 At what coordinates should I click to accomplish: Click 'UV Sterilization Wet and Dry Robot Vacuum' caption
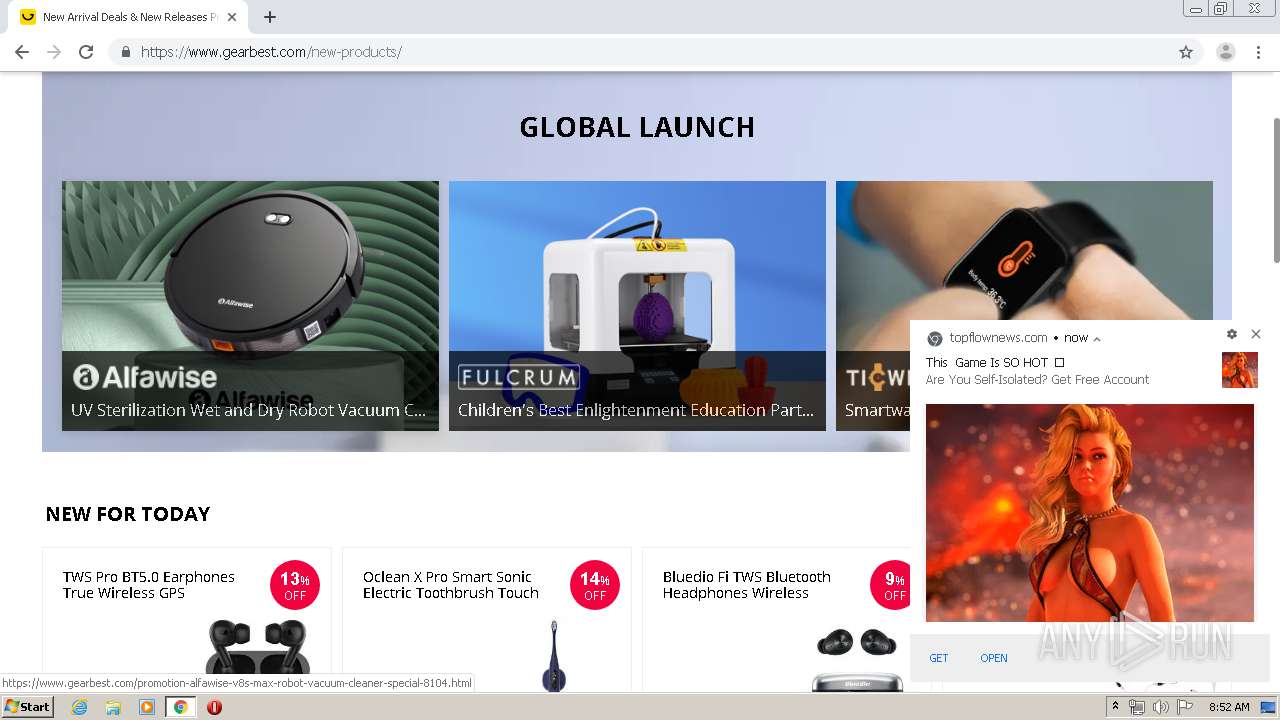click(x=248, y=410)
